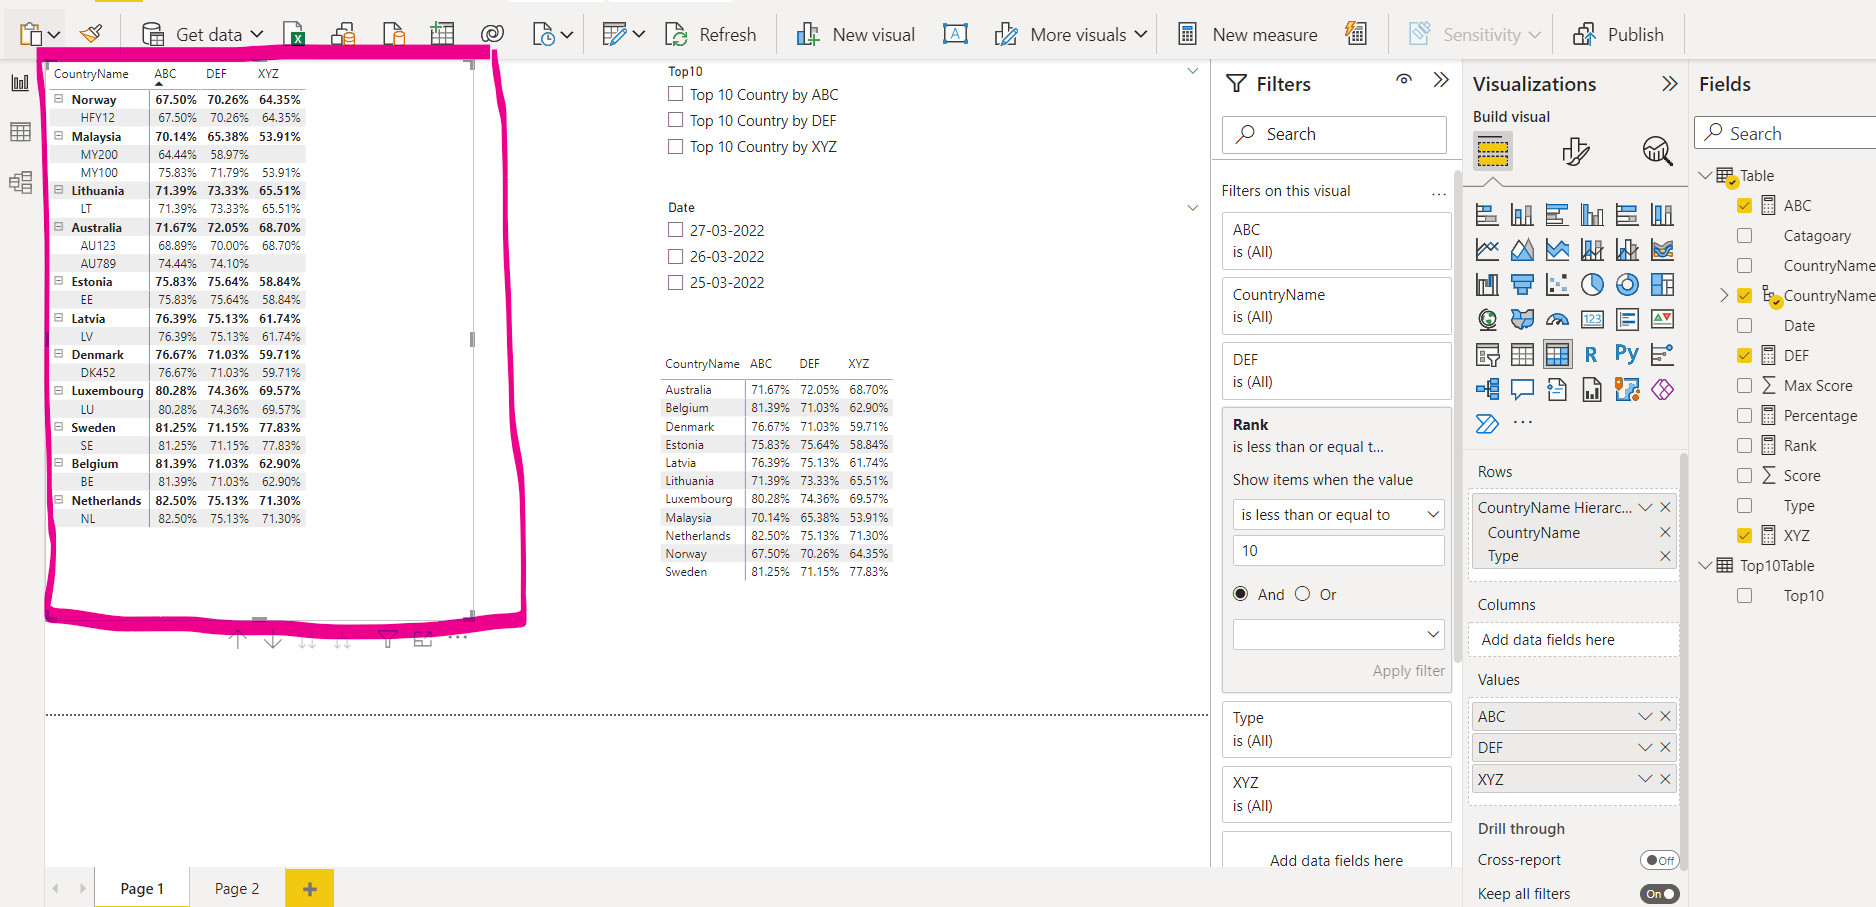Pick the Python visual icon
Screen dimensions: 1876x907
(1627, 354)
